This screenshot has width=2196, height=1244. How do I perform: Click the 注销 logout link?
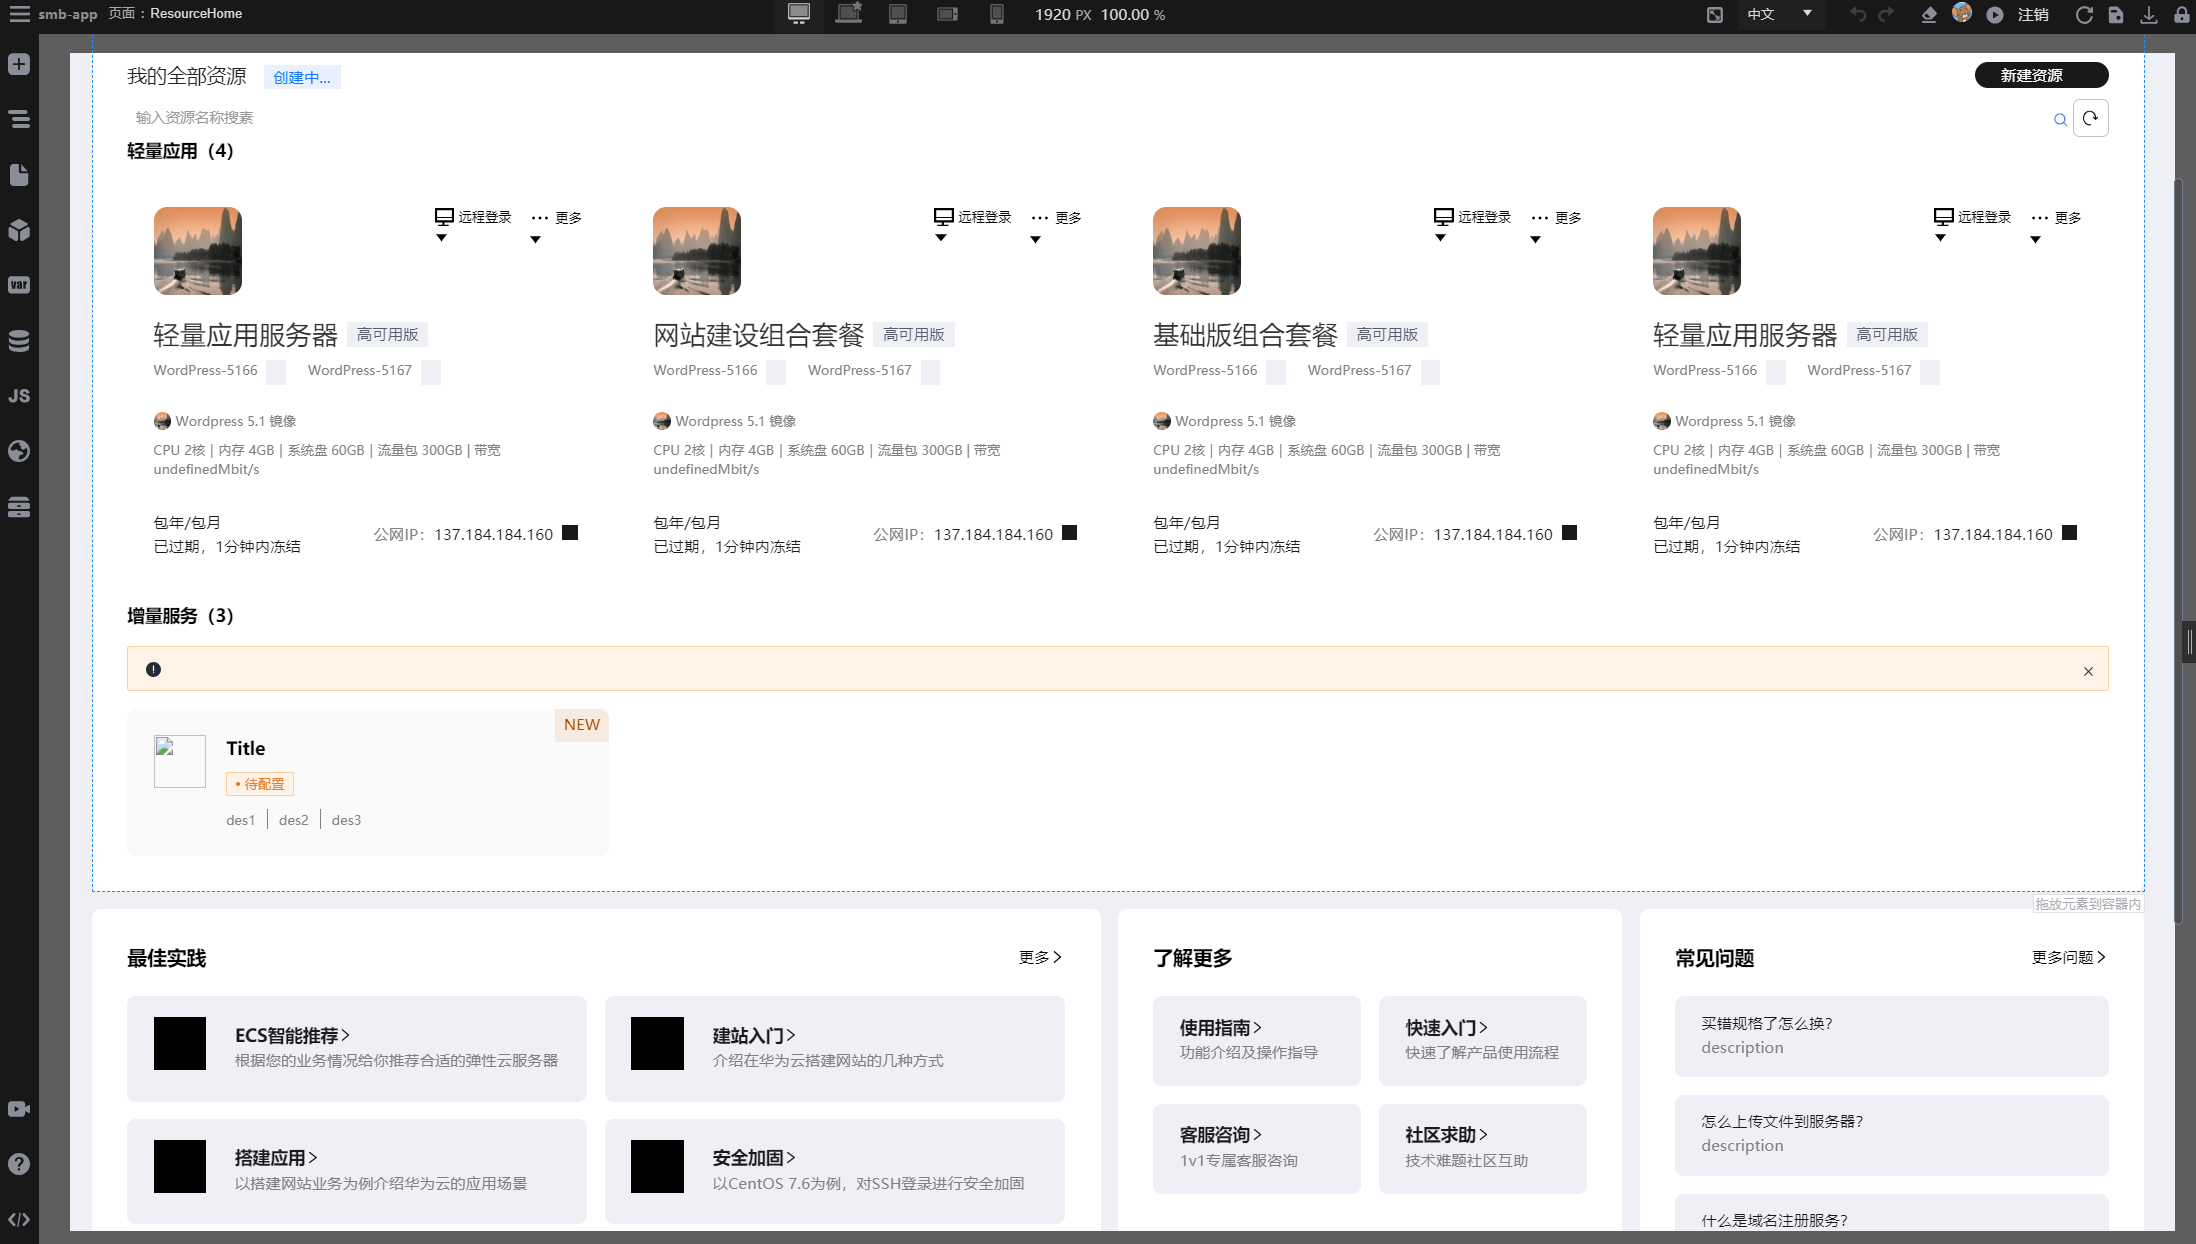[x=2033, y=14]
